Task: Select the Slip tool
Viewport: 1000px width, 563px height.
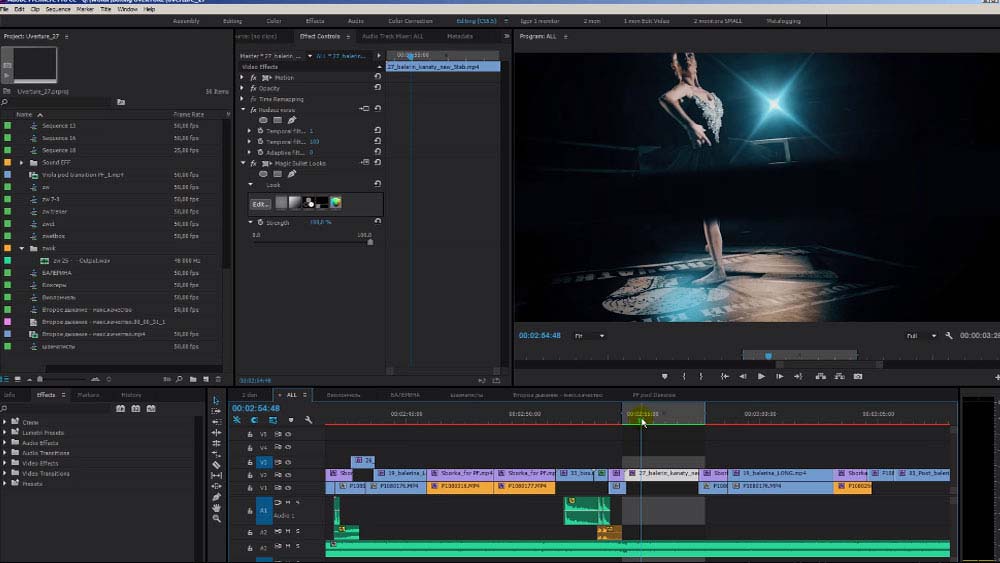Action: coord(216,475)
